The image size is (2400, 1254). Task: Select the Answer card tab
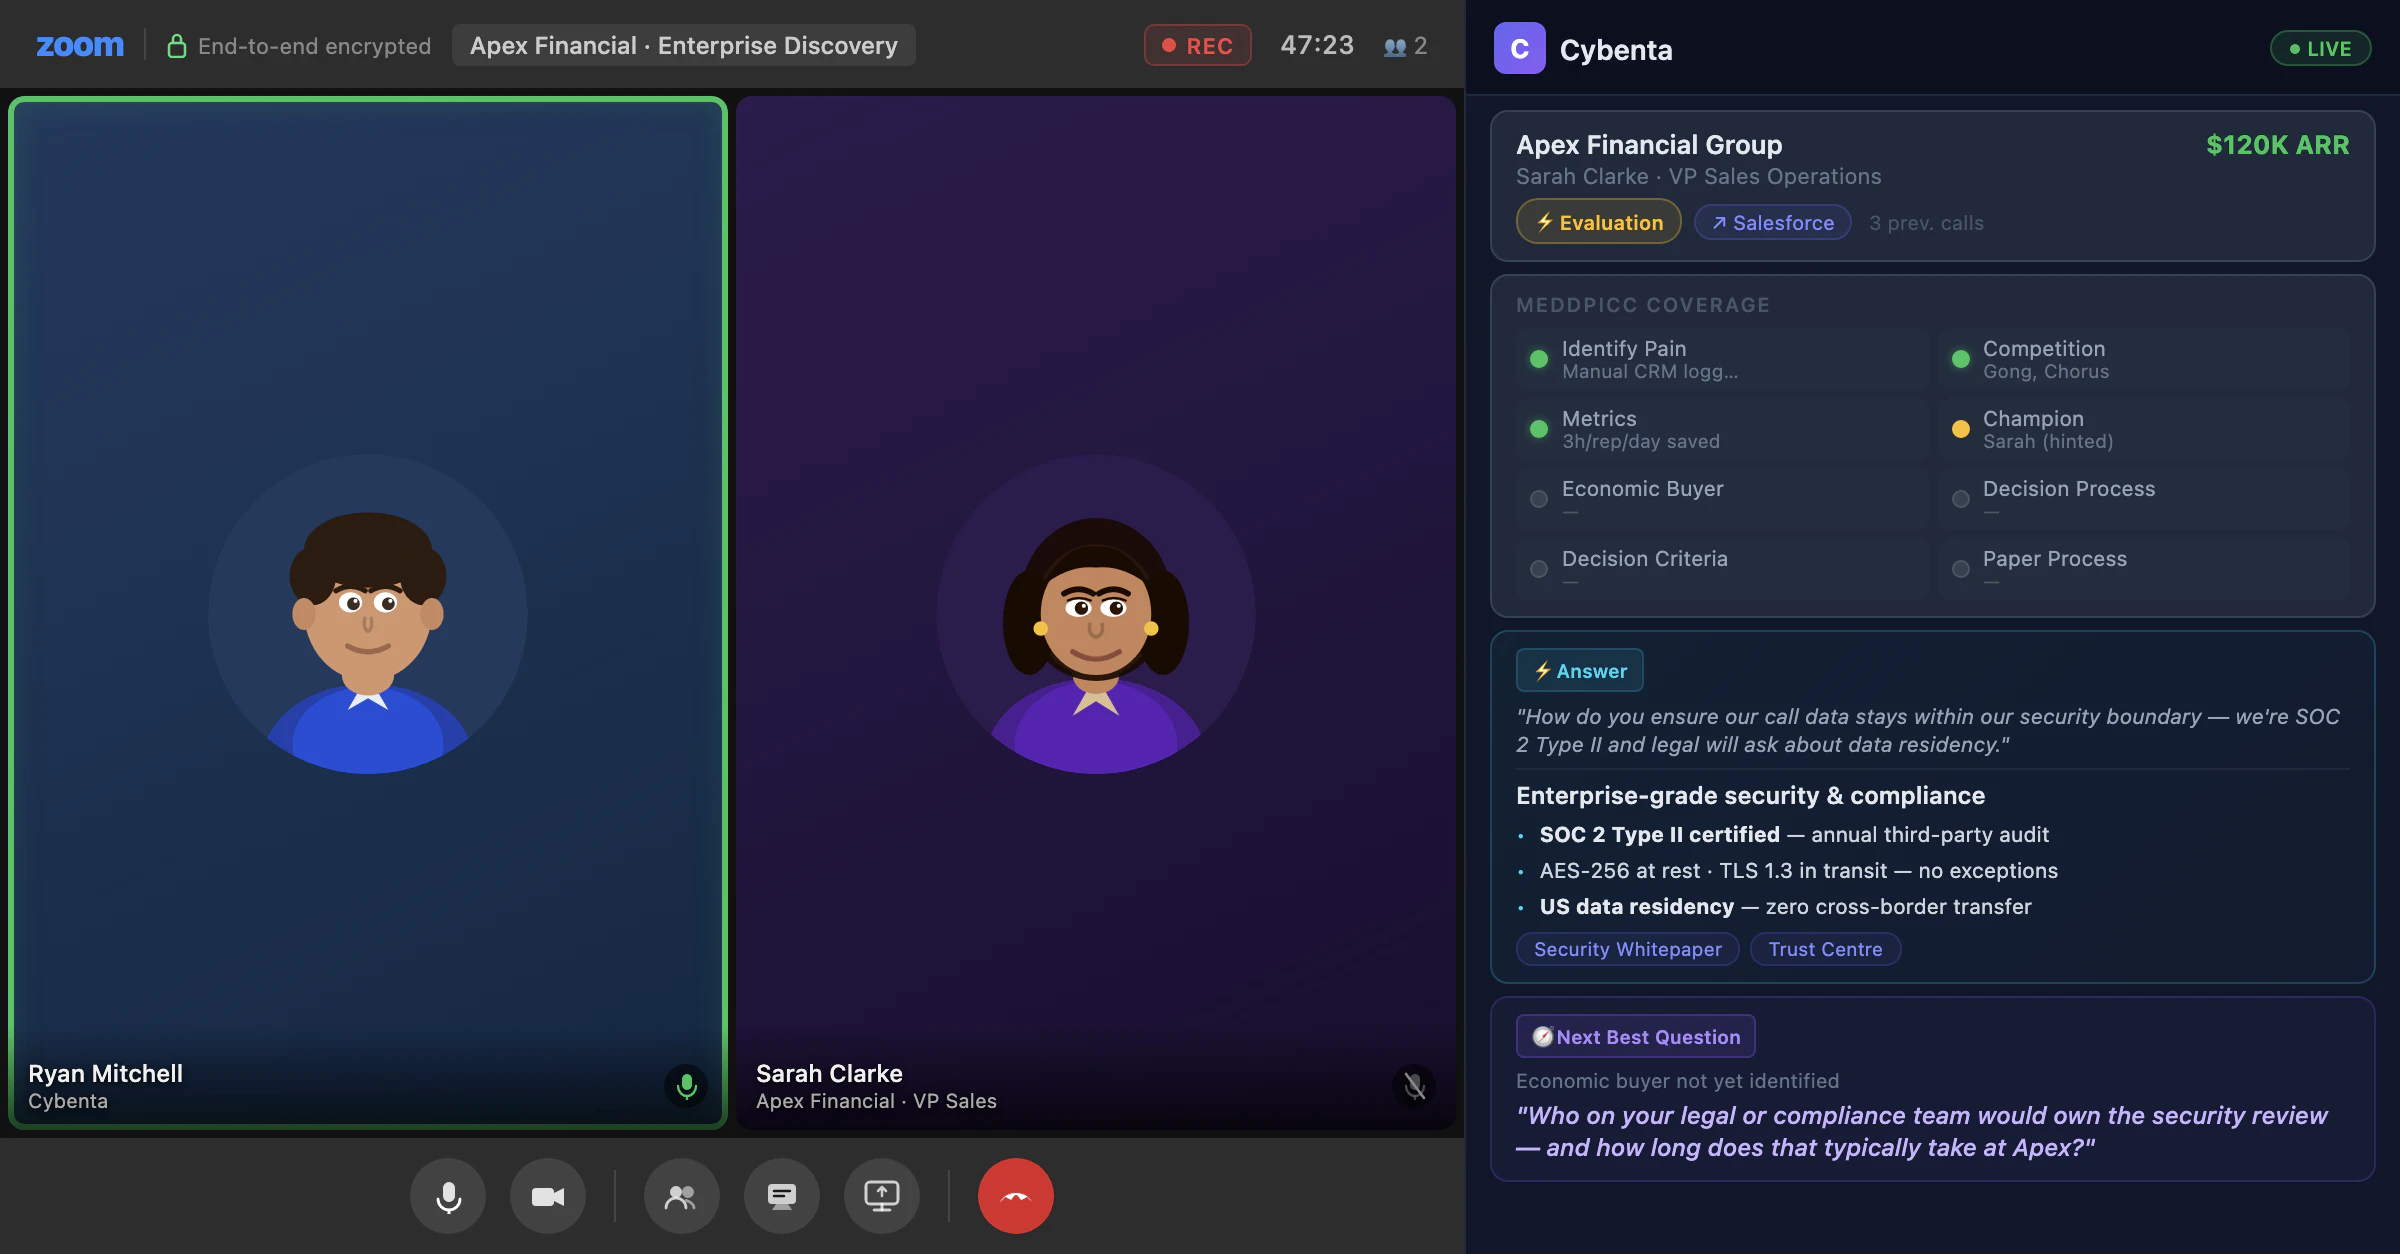tap(1579, 671)
